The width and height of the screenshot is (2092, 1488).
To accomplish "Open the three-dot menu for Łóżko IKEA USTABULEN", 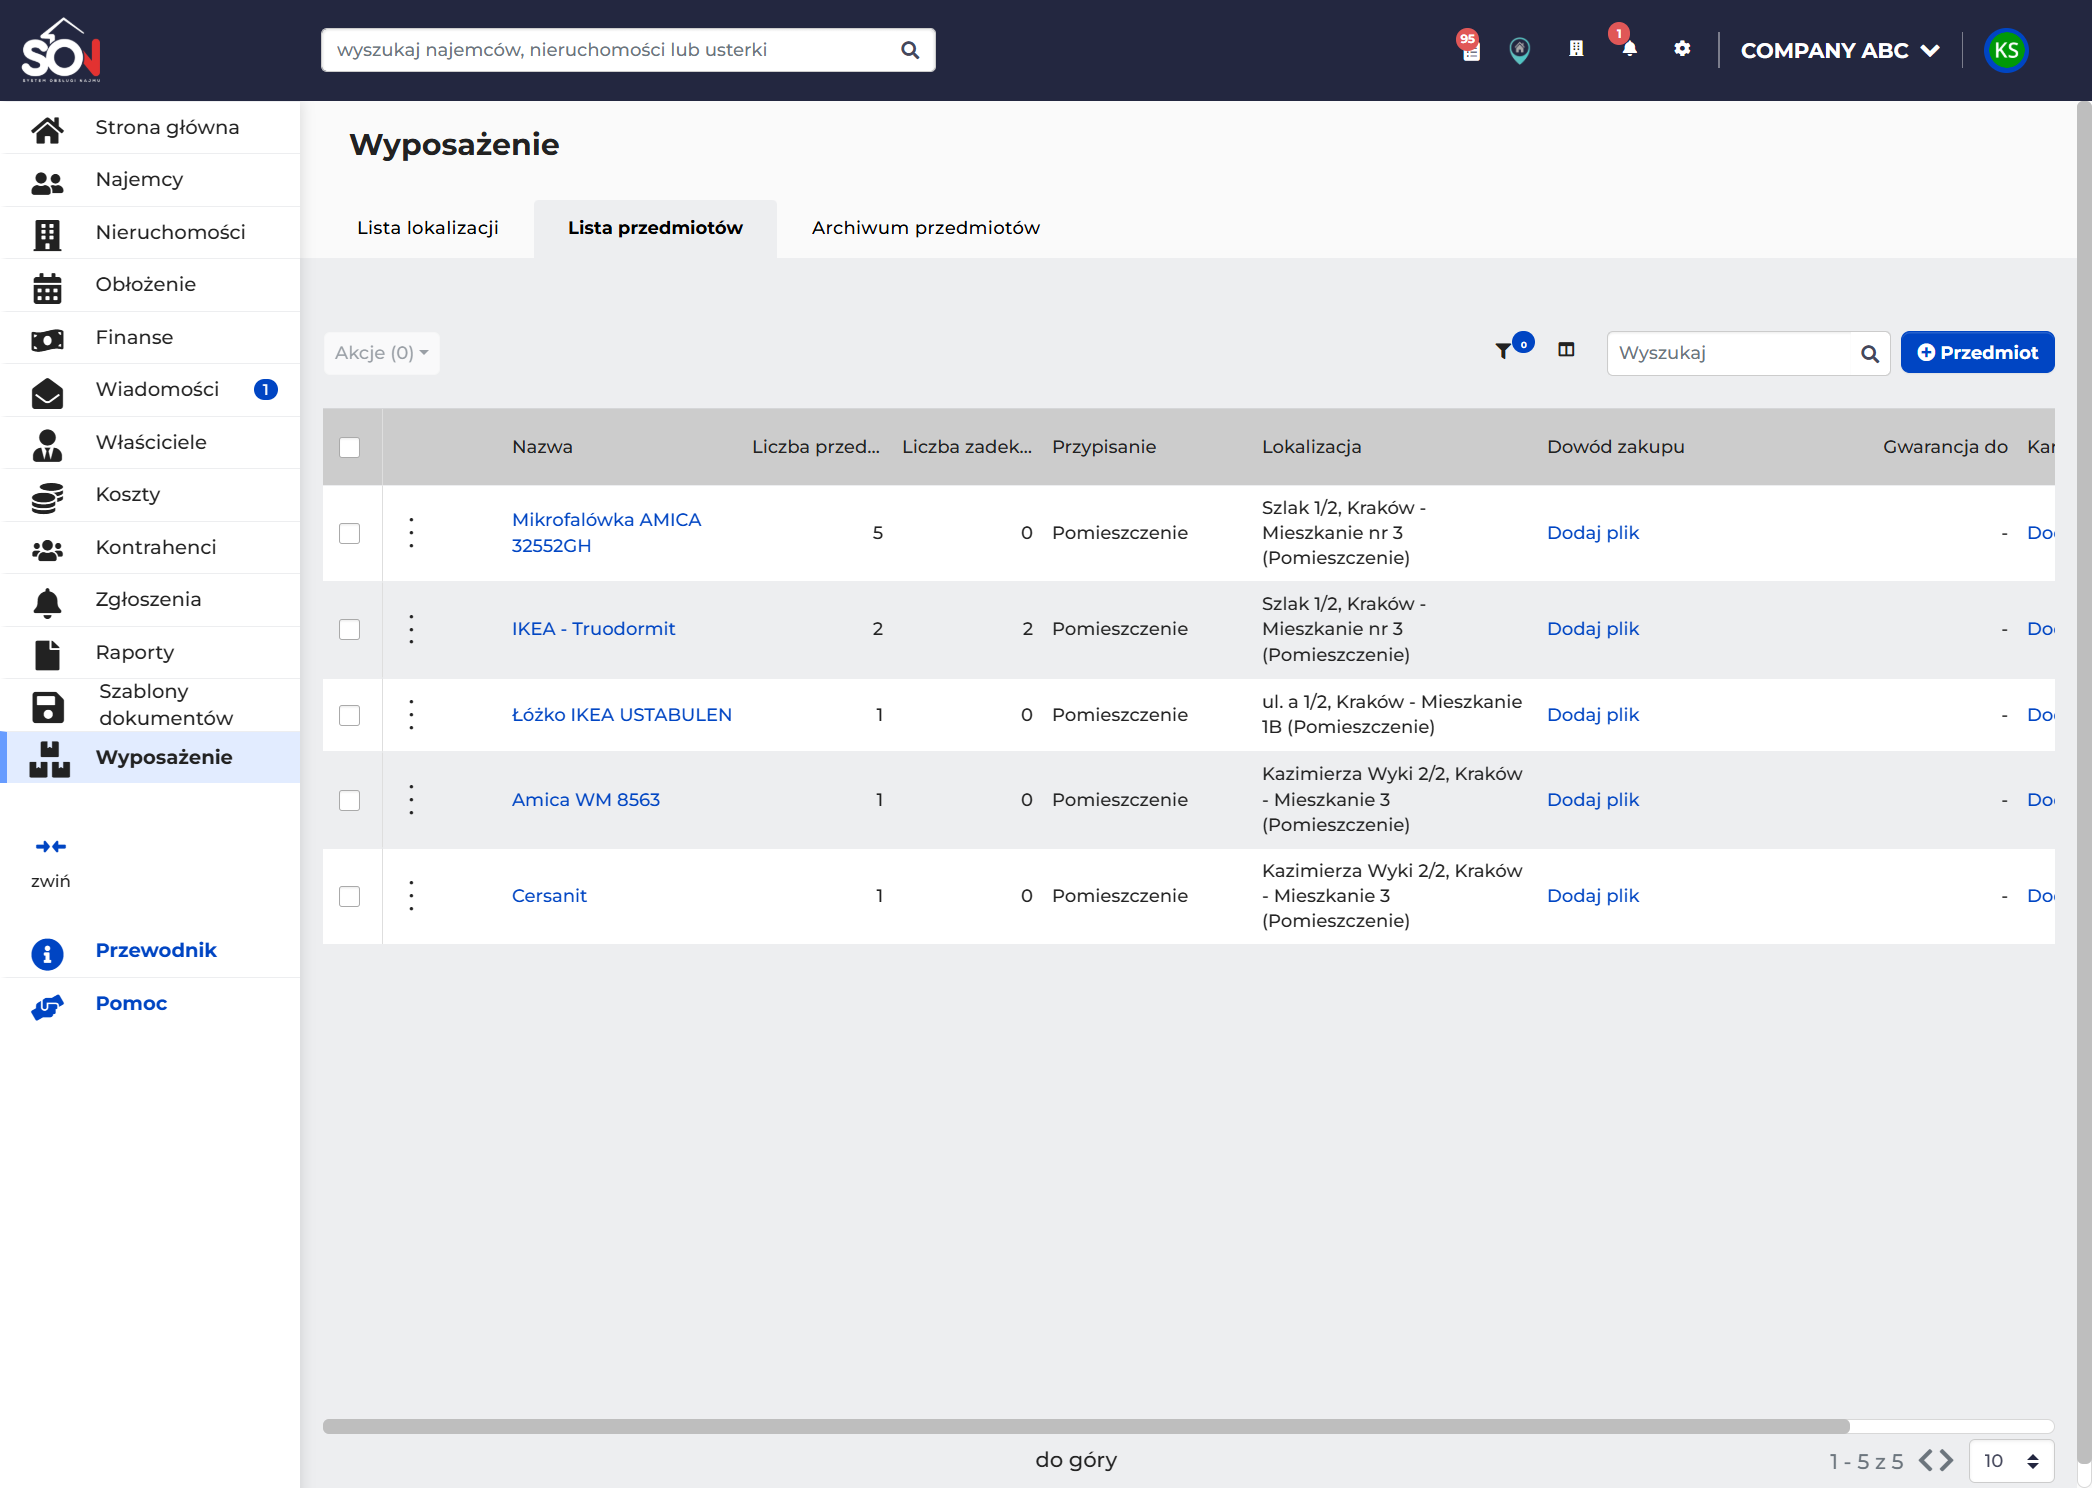I will click(411, 715).
